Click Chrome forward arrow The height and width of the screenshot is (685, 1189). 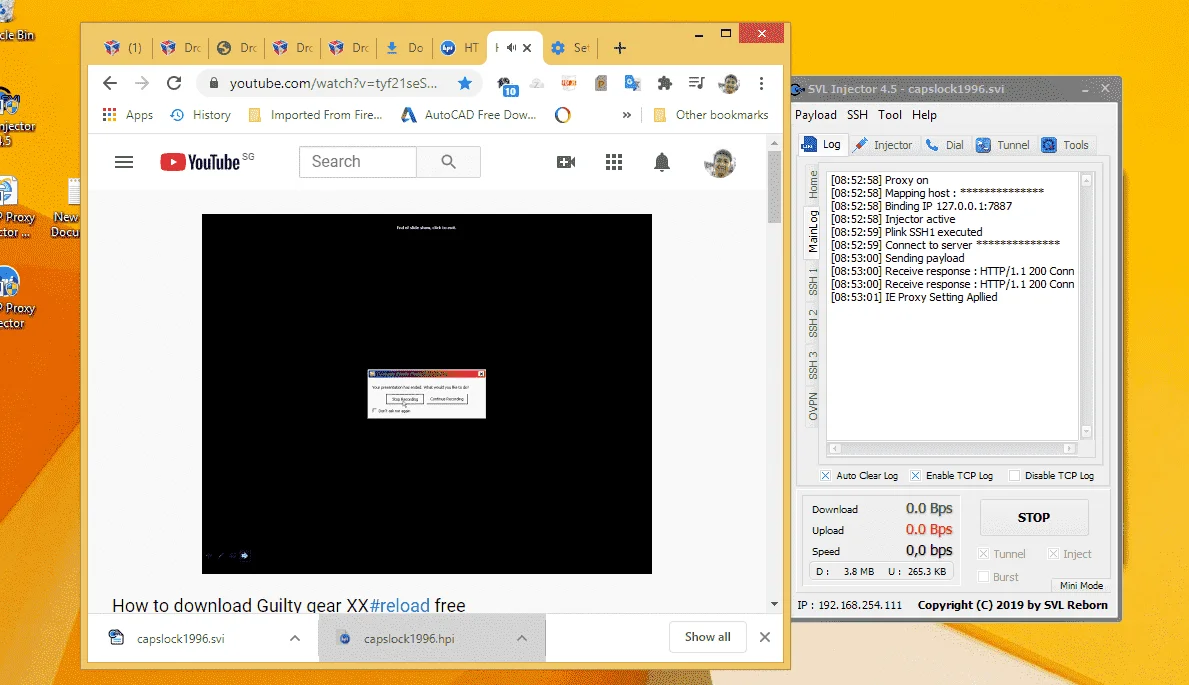[x=142, y=83]
